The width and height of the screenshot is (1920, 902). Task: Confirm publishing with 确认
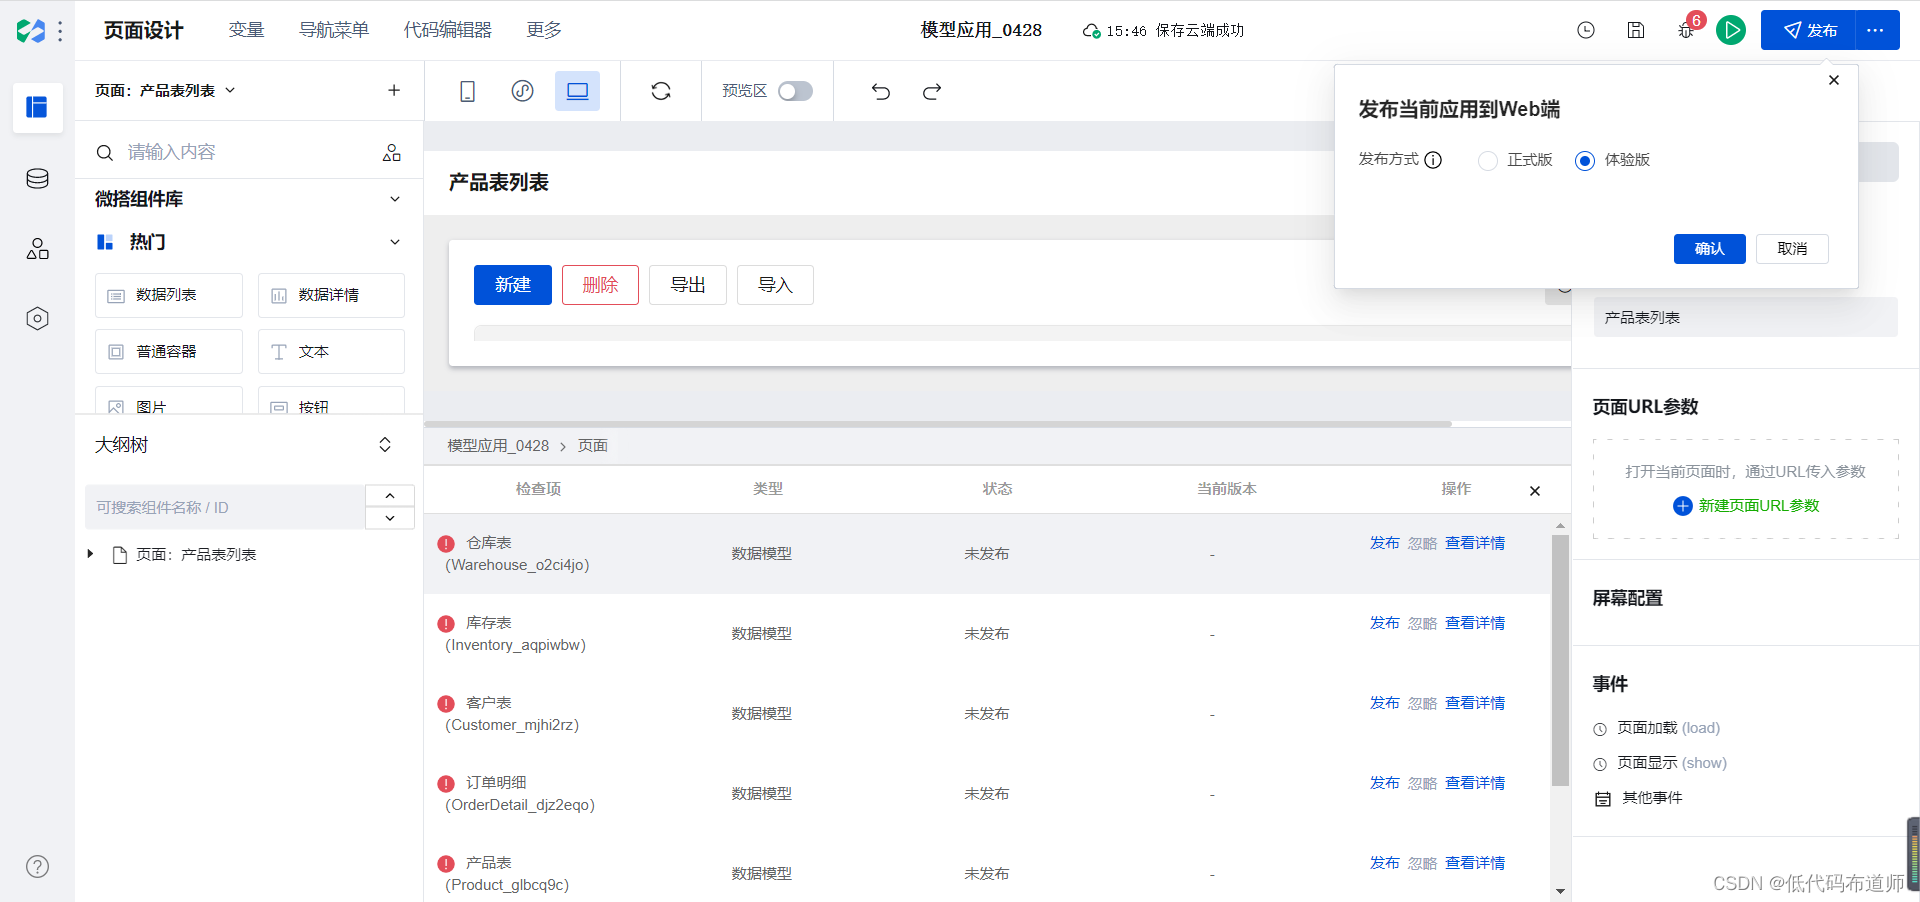coord(1709,249)
